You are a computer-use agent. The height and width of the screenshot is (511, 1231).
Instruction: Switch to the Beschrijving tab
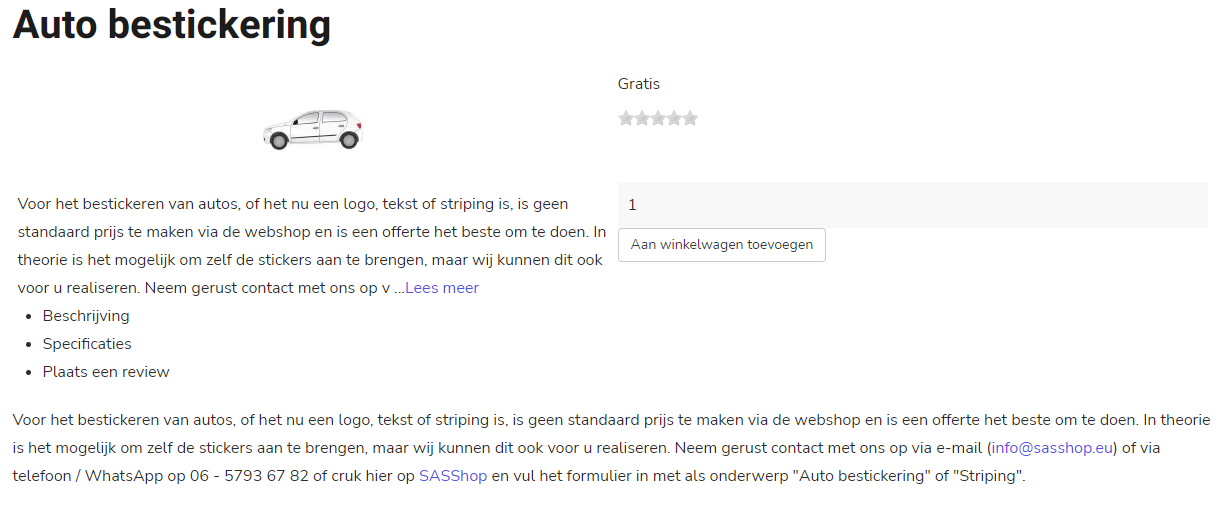86,316
